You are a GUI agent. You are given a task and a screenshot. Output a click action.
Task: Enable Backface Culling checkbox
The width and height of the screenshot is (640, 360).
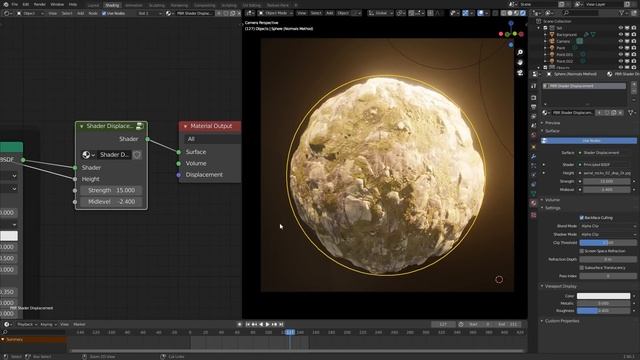click(x=582, y=218)
